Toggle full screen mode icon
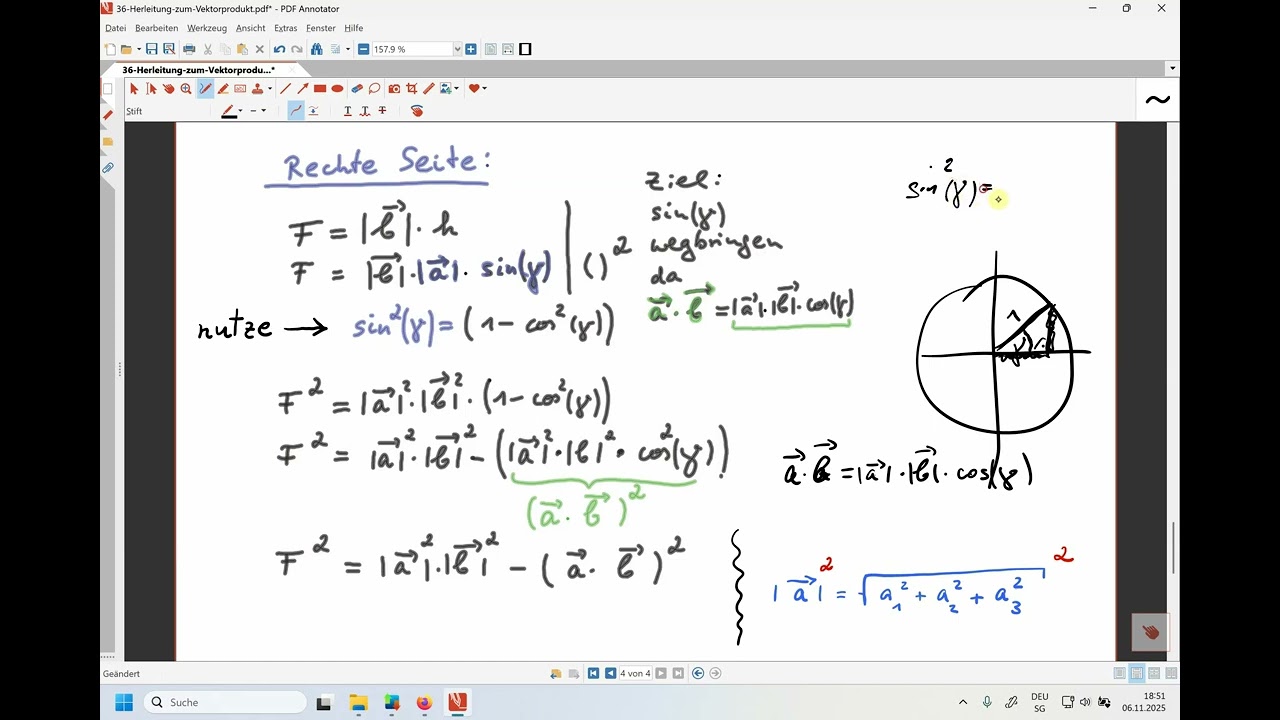 [526, 49]
